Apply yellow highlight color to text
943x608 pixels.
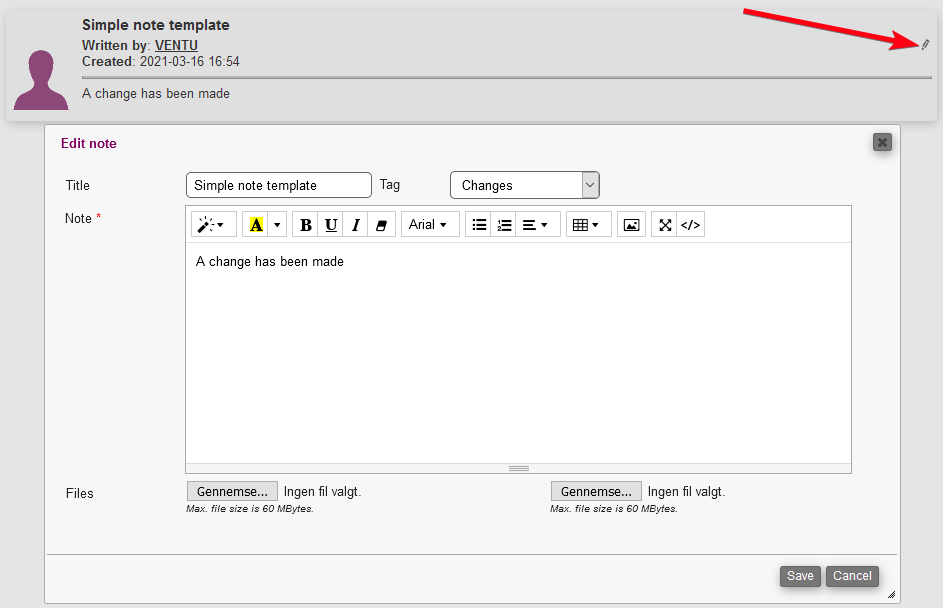(x=257, y=225)
